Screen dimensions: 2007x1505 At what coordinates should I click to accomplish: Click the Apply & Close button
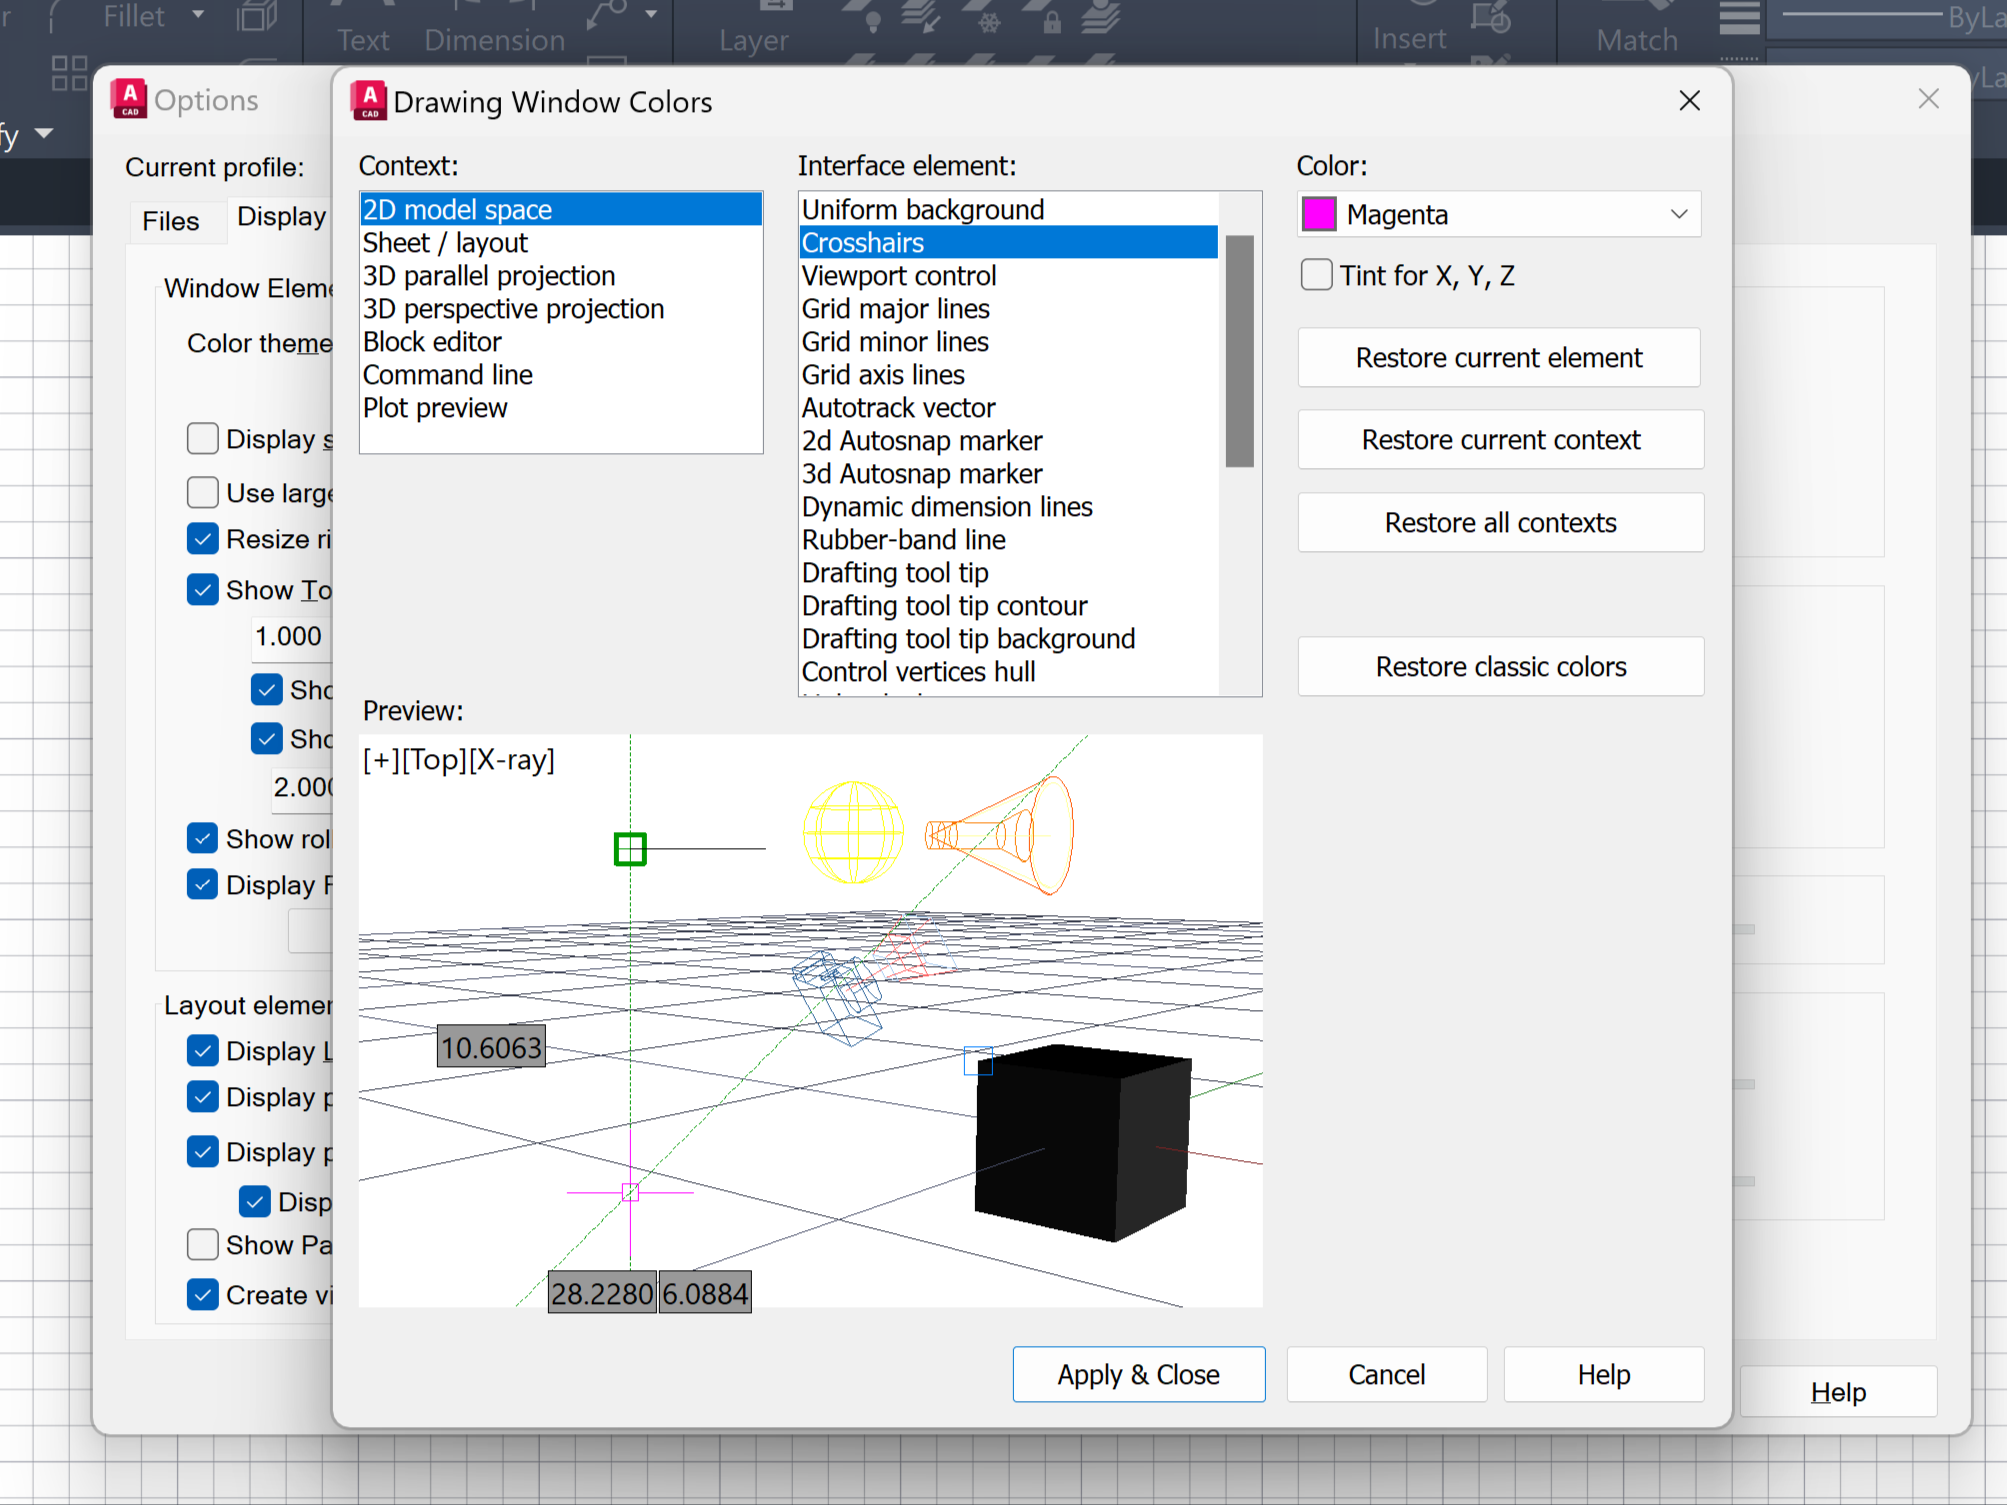1138,1374
